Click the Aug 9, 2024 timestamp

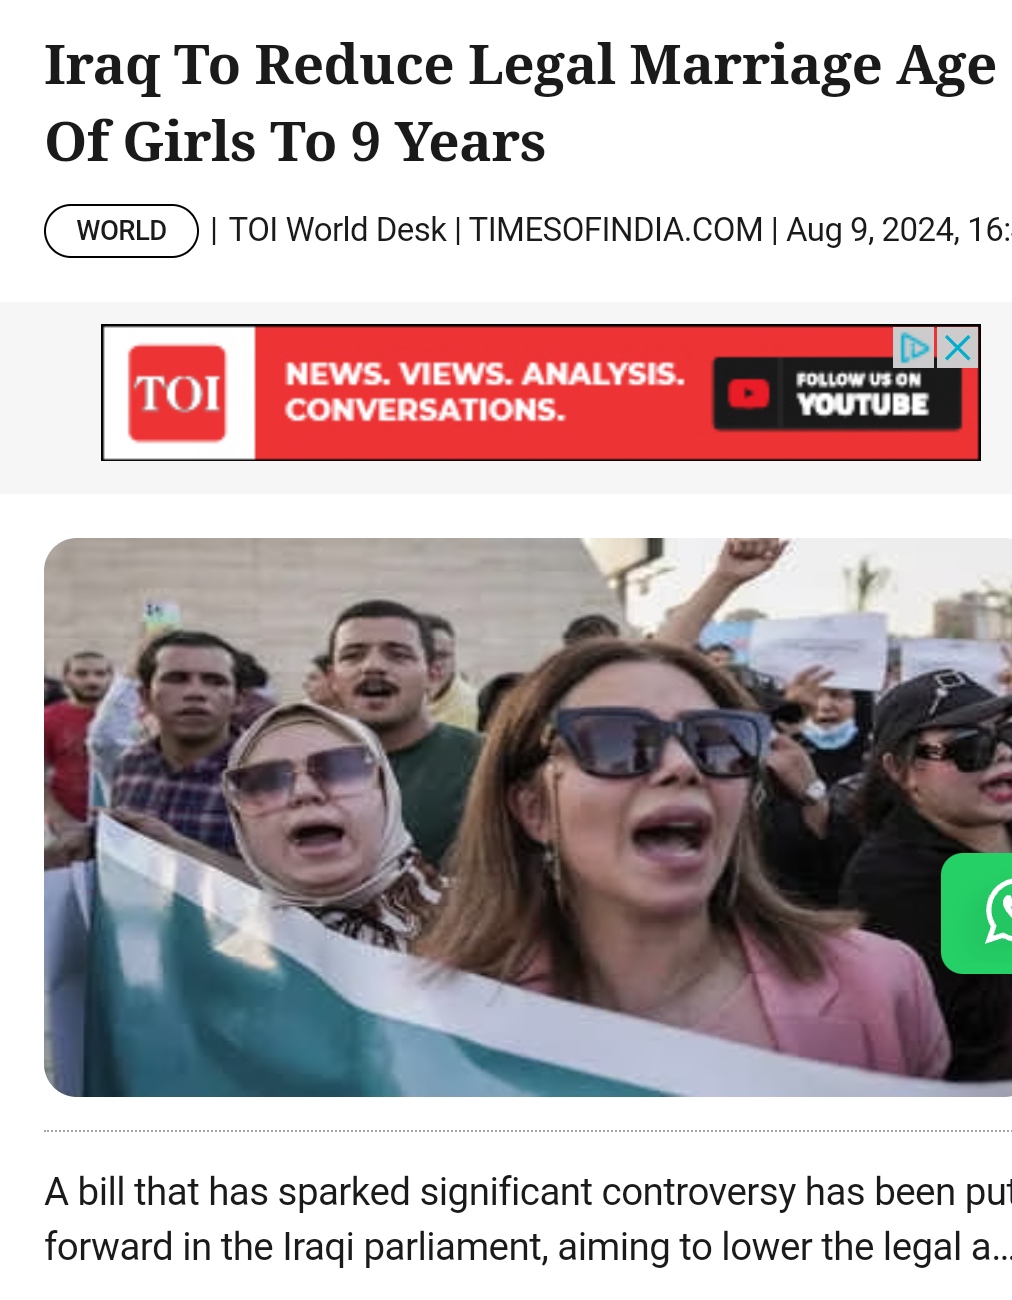click(899, 230)
